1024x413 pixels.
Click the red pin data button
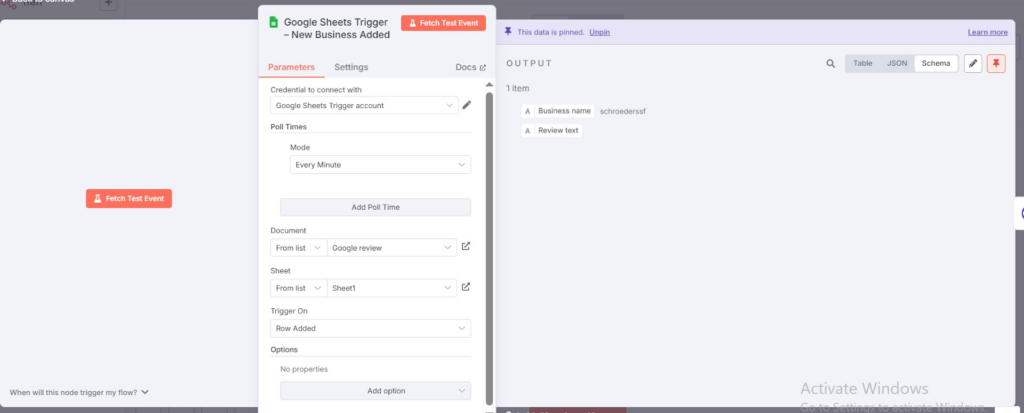tap(996, 63)
